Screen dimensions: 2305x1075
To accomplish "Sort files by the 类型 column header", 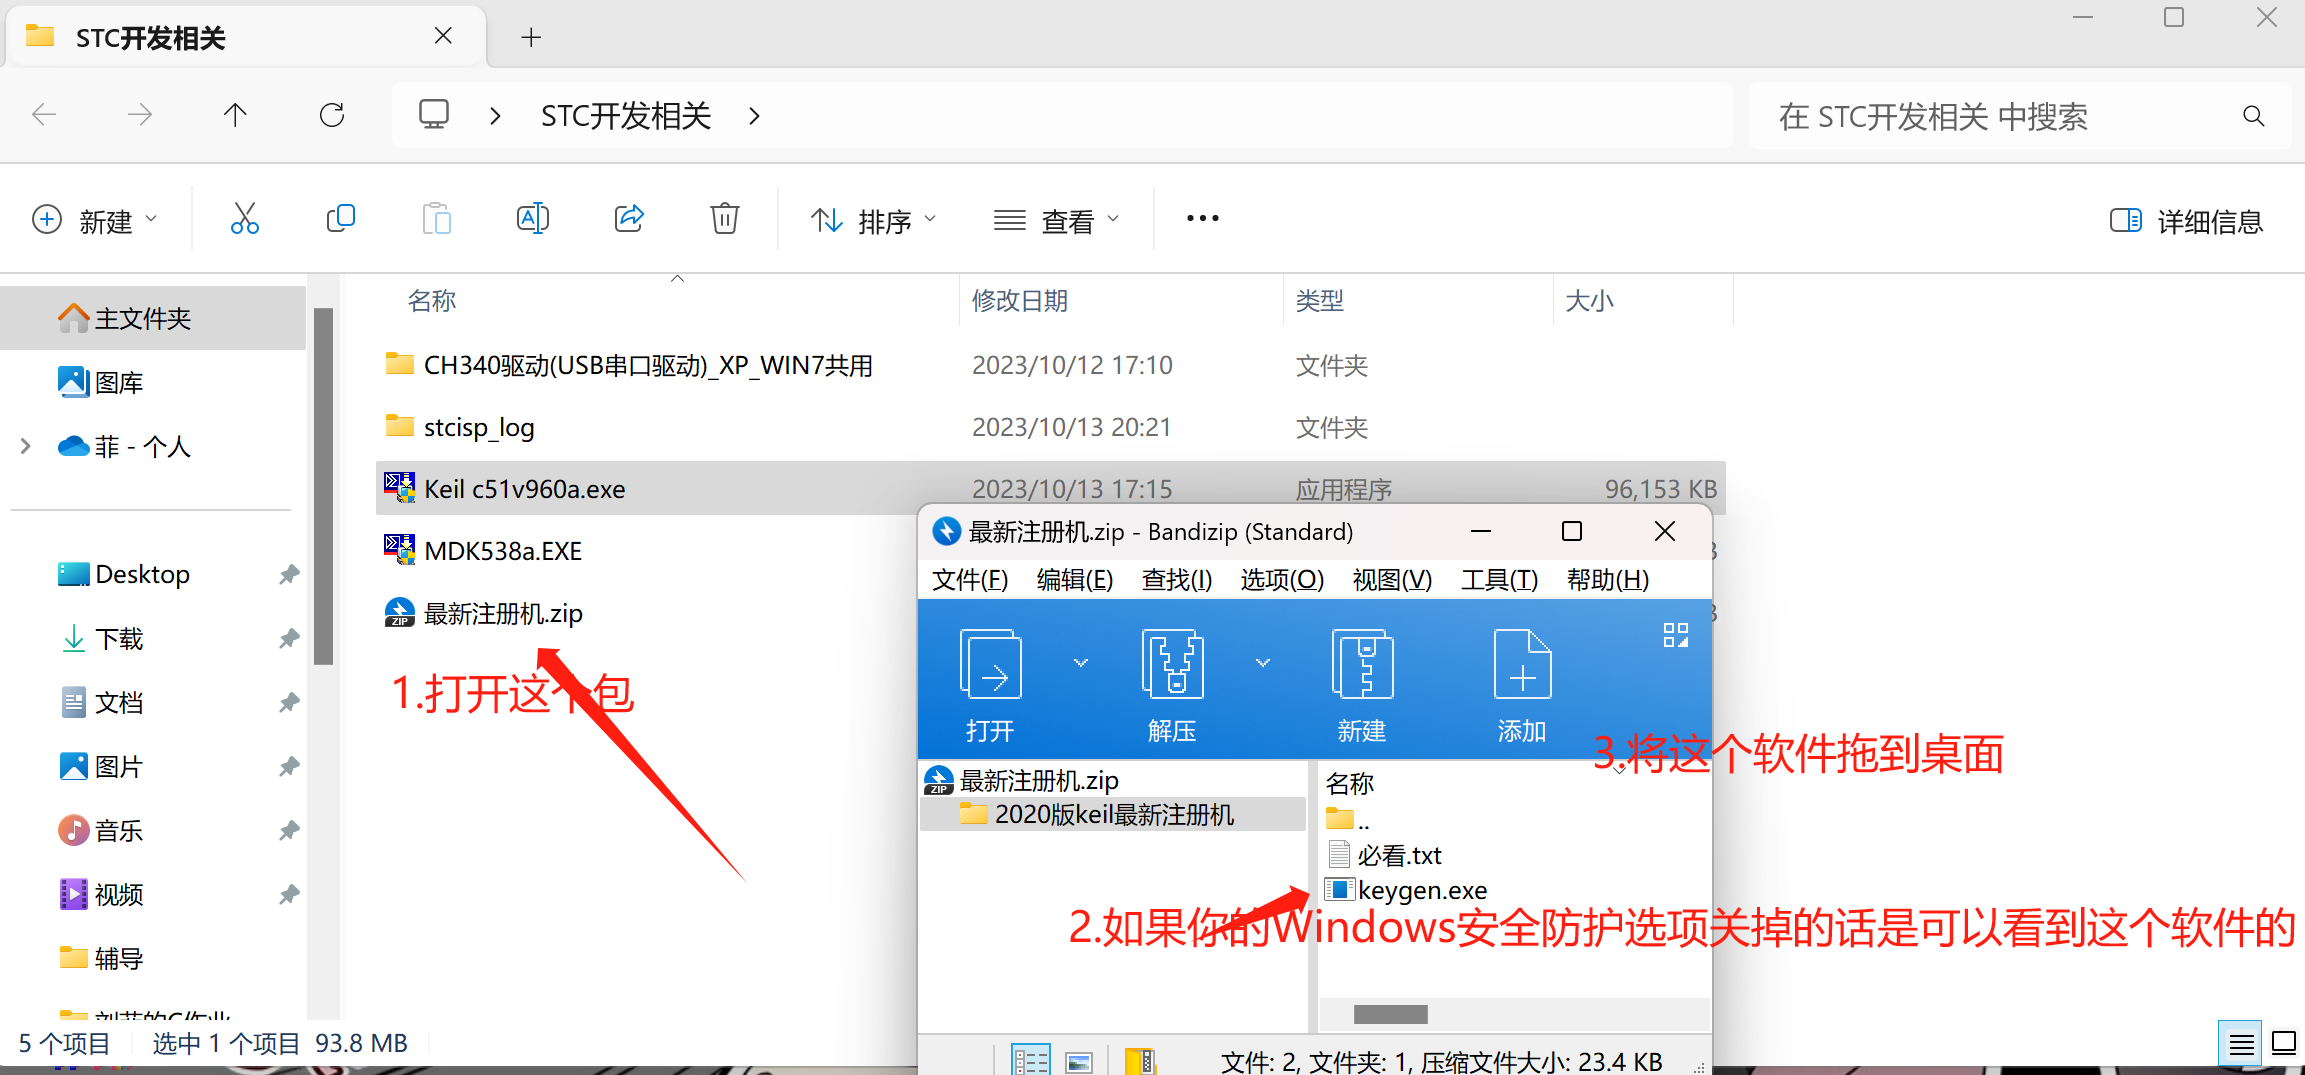I will [1320, 300].
